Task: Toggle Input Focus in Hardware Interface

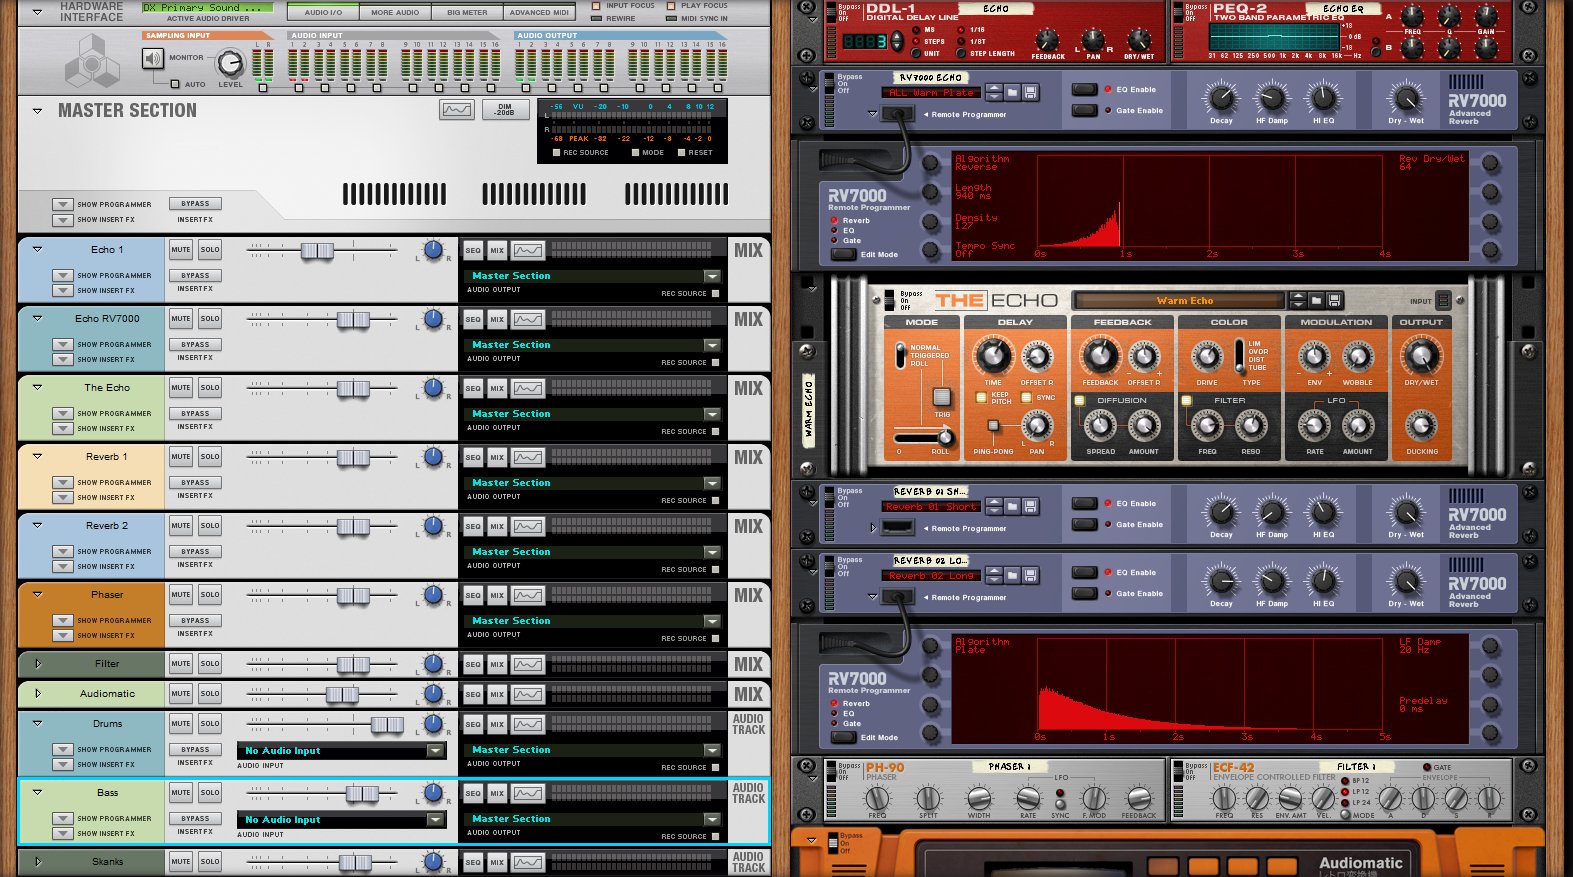Action: 597,6
